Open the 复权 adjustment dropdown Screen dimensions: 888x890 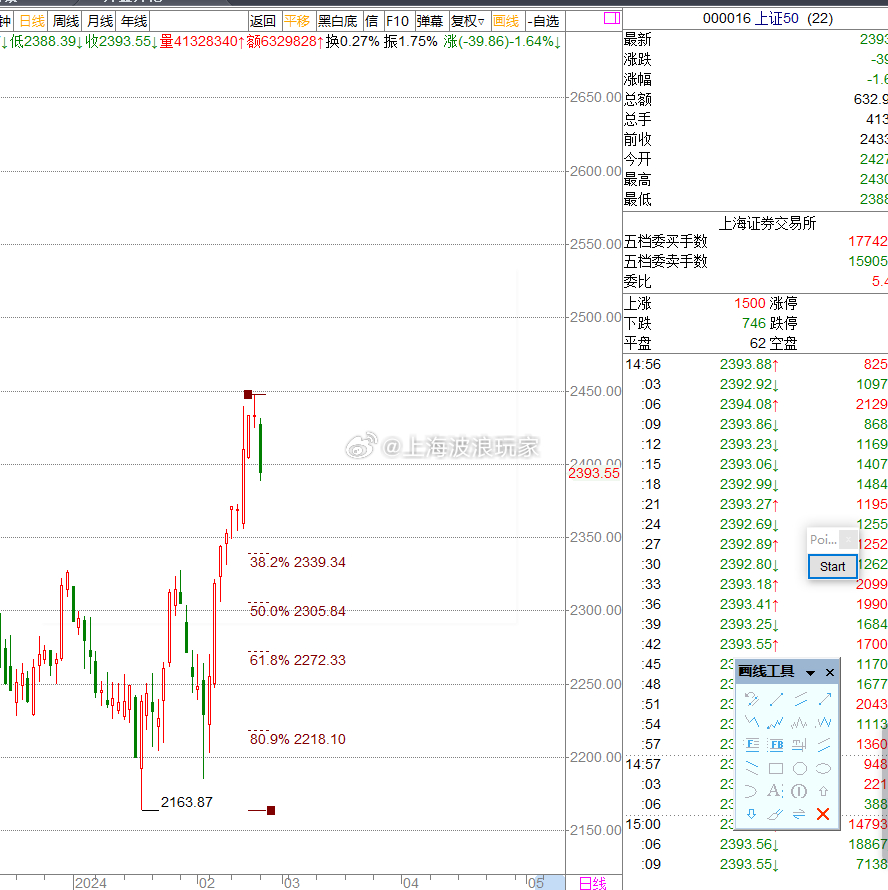[x=467, y=21]
